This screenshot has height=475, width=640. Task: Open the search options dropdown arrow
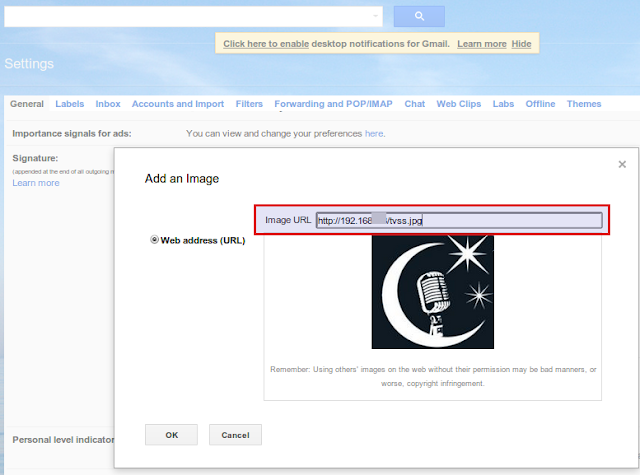tap(376, 16)
